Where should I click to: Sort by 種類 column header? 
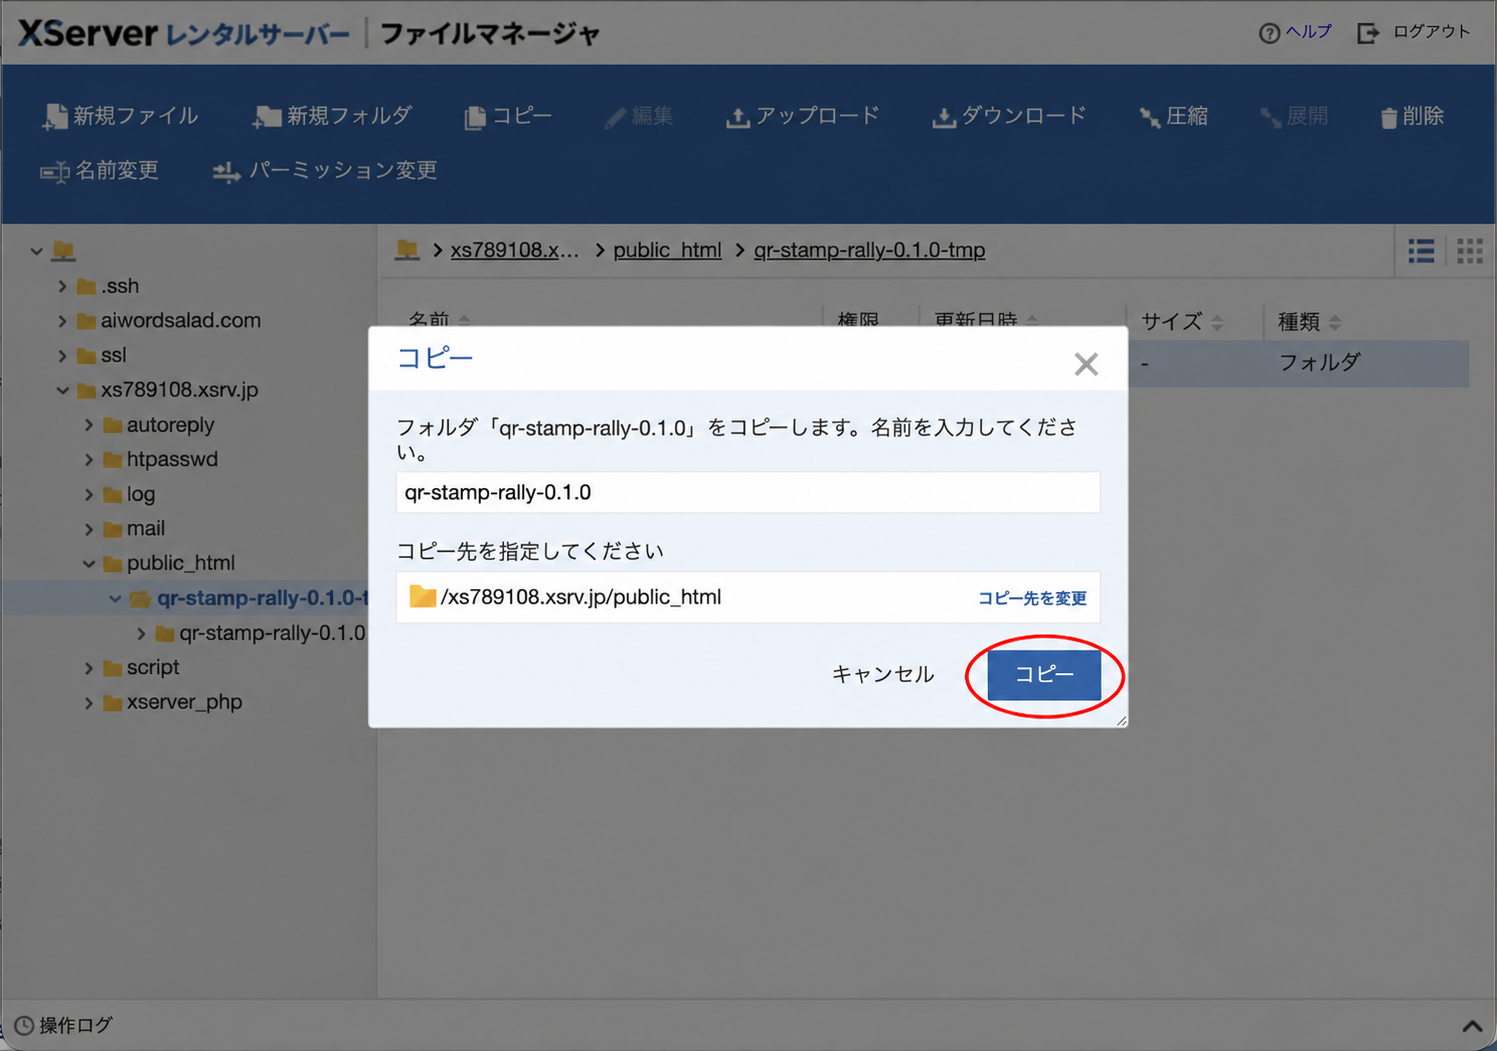1309,322
